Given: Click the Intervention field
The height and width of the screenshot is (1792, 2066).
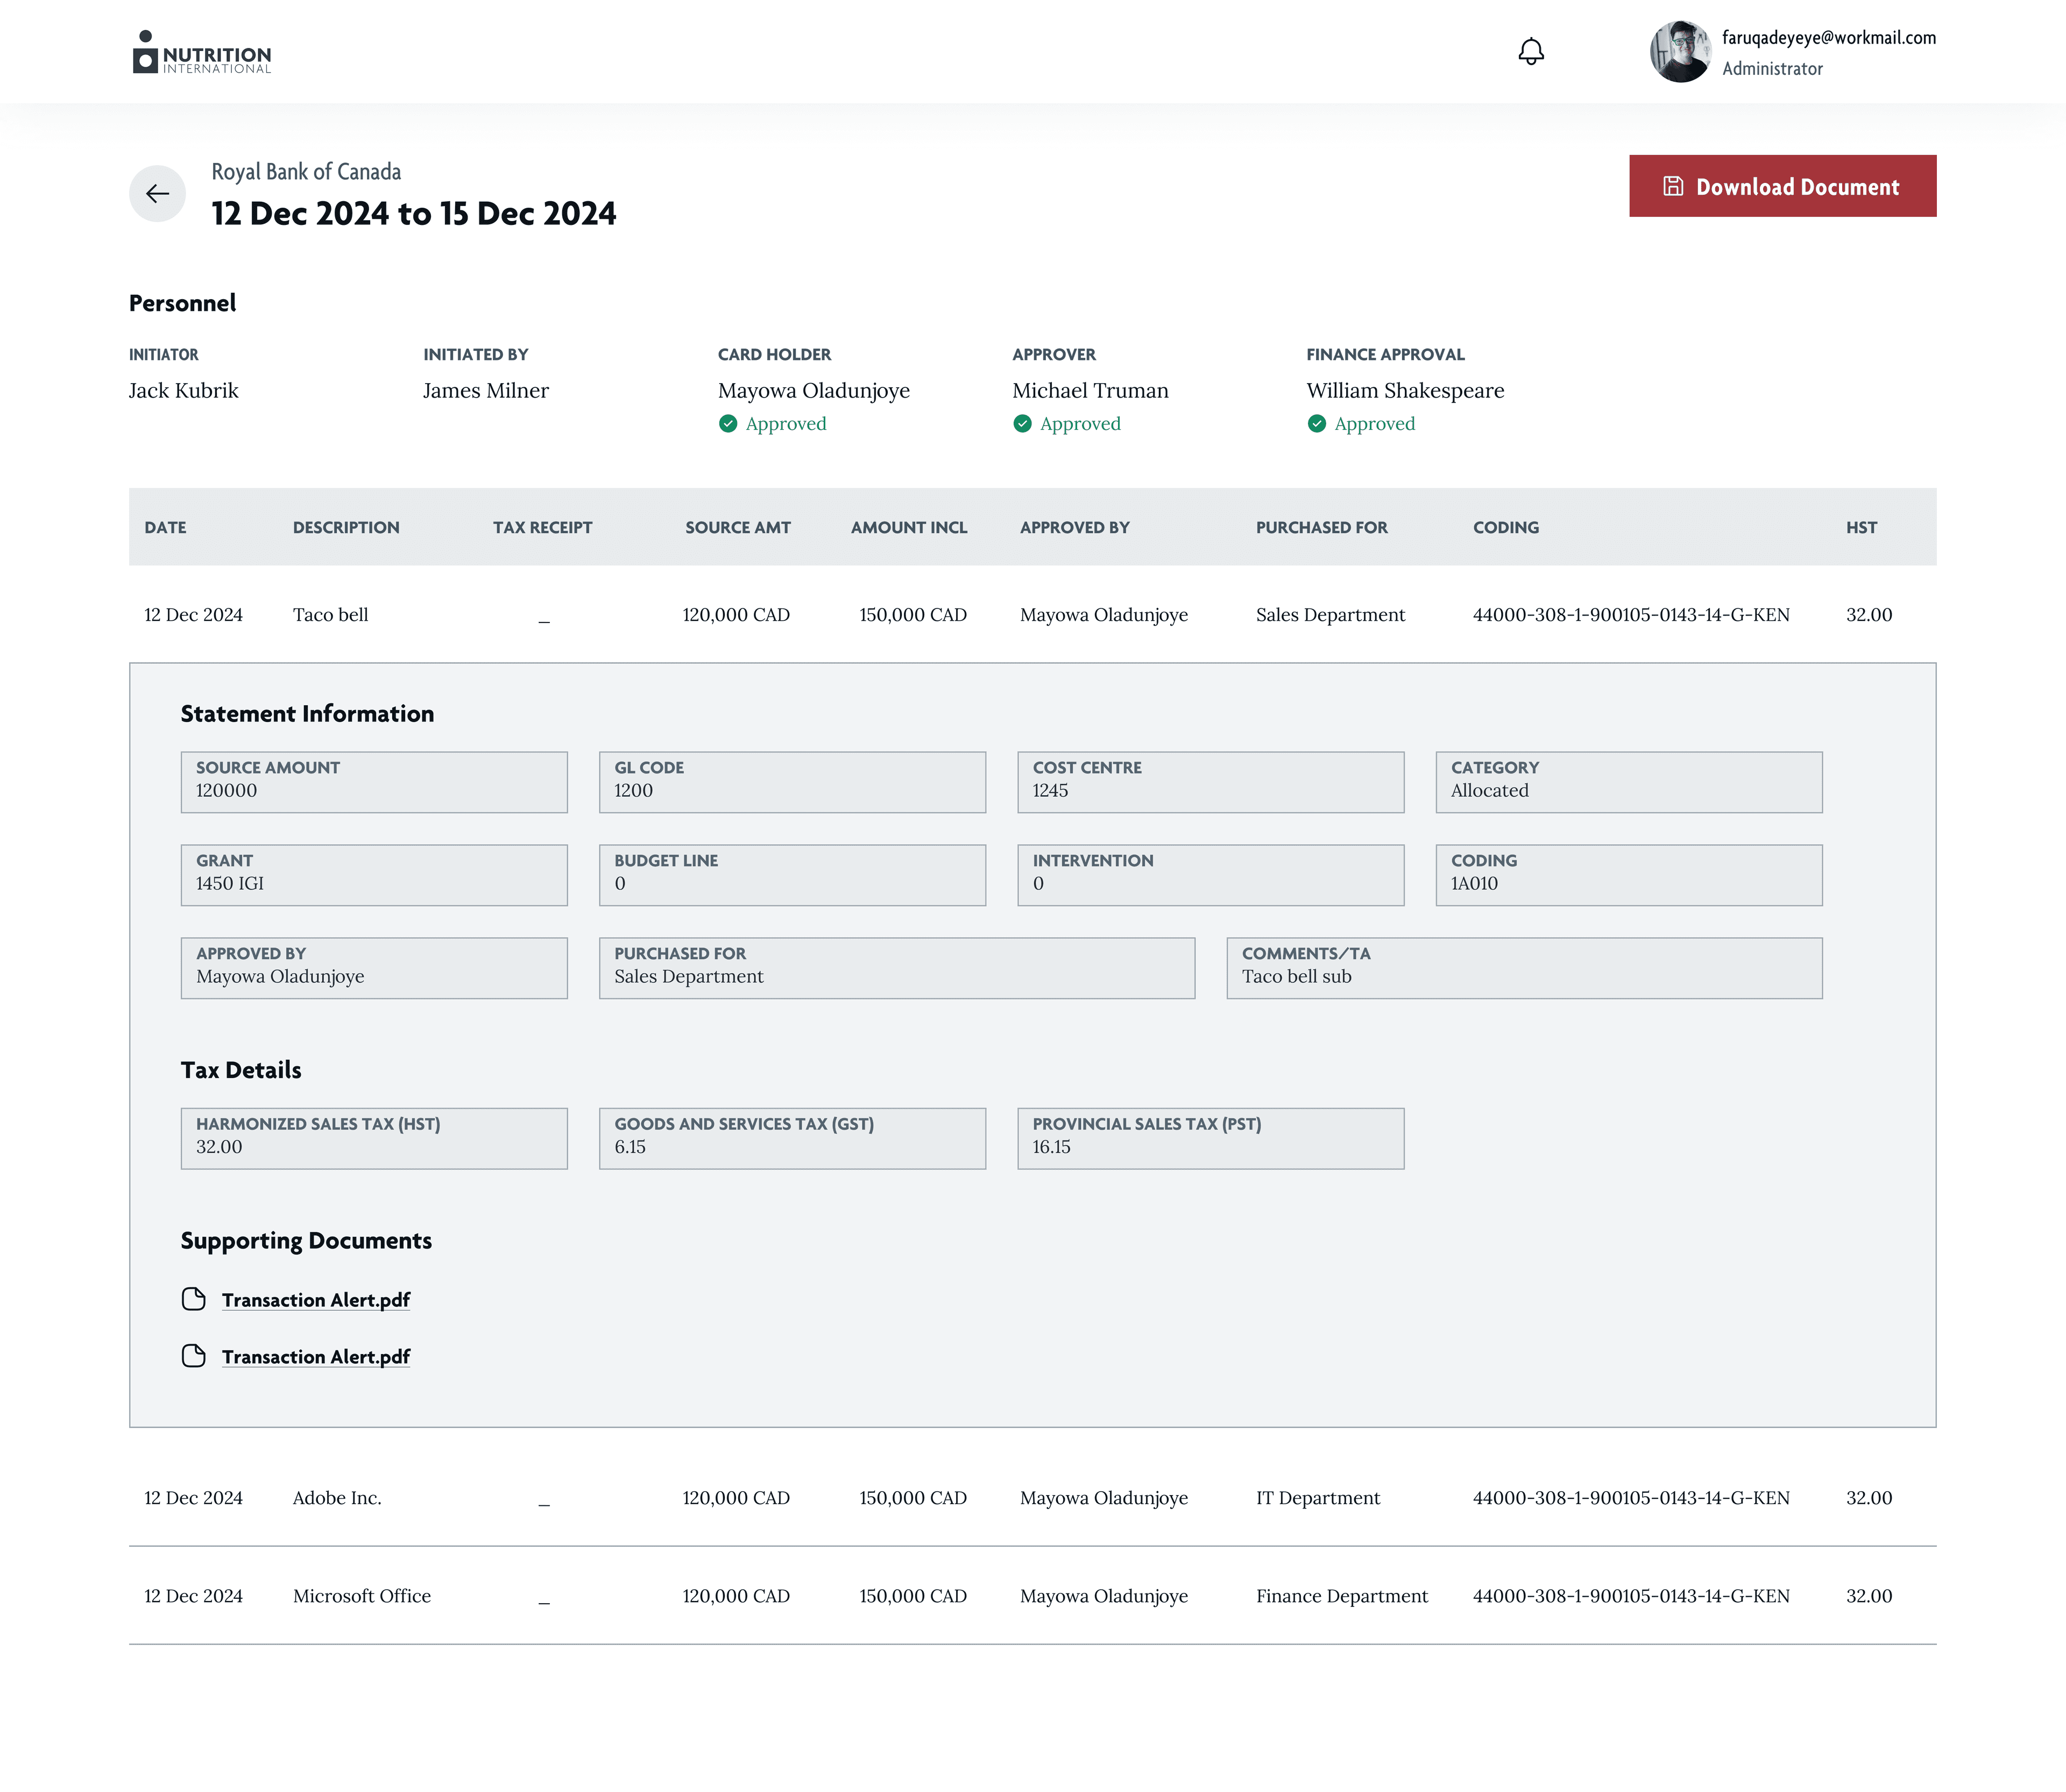Looking at the screenshot, I should (1211, 875).
